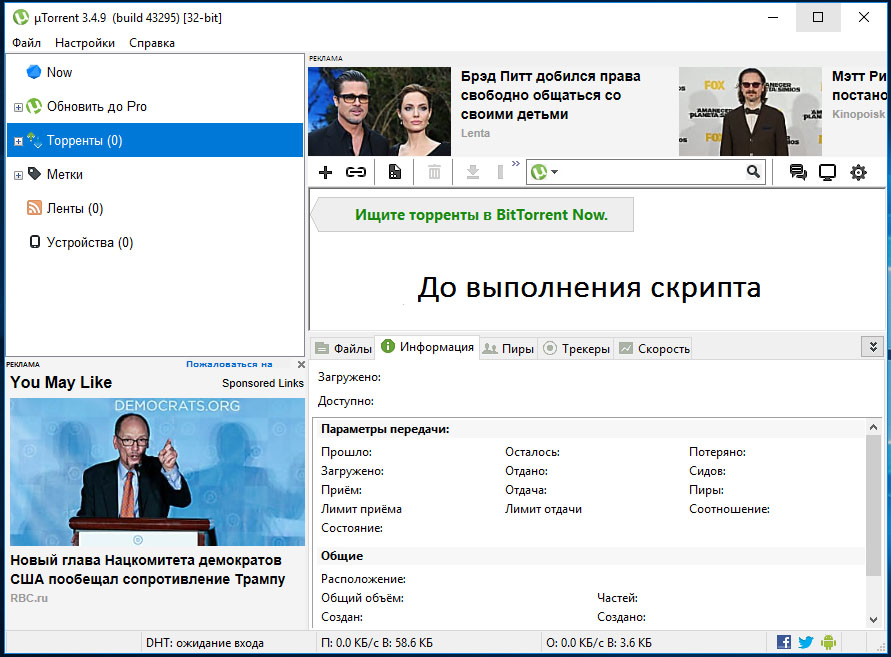Expand the Торренты (0) tree node

click(18, 141)
